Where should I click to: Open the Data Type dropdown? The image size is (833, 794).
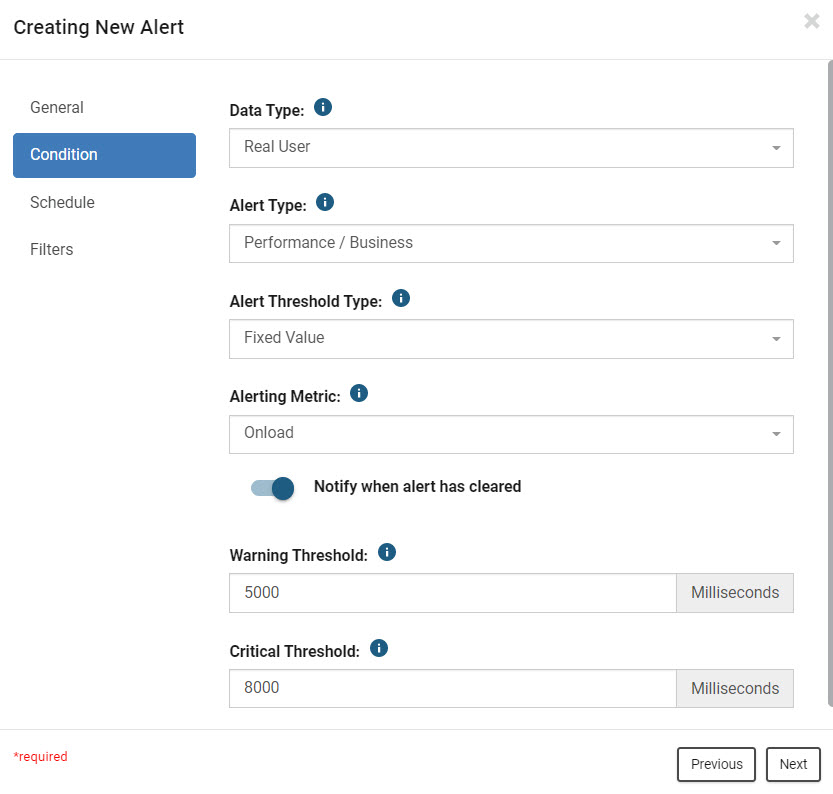[x=511, y=148]
